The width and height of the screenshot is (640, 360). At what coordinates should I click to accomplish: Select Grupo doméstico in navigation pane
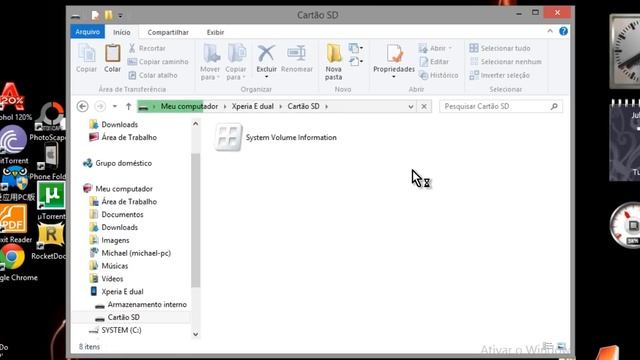tap(117, 163)
